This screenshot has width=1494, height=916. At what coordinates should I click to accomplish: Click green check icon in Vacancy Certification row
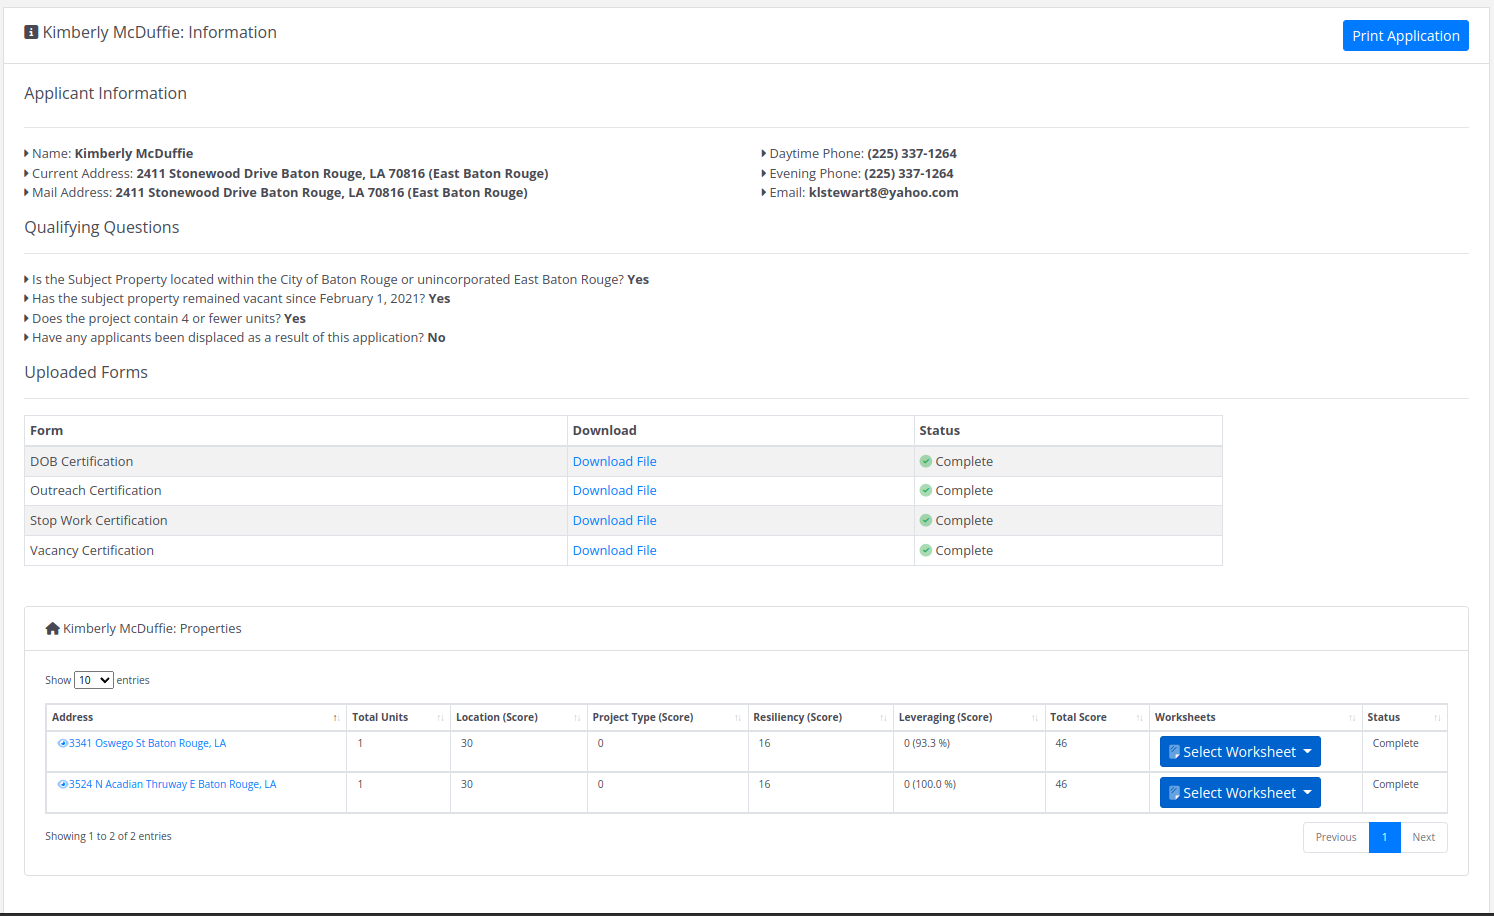[x=926, y=551]
